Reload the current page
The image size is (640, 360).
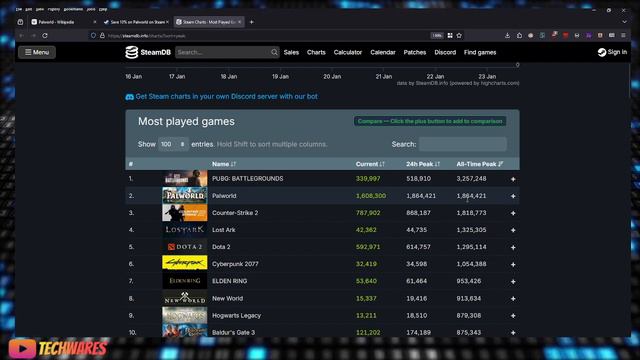click(x=45, y=36)
